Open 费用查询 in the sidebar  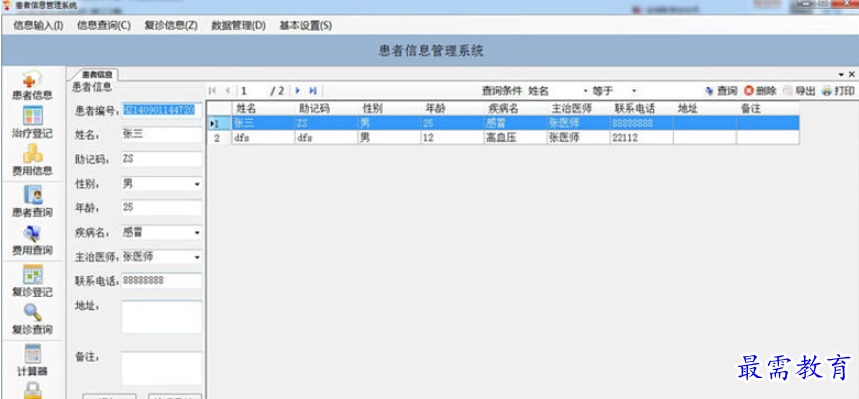[32, 241]
